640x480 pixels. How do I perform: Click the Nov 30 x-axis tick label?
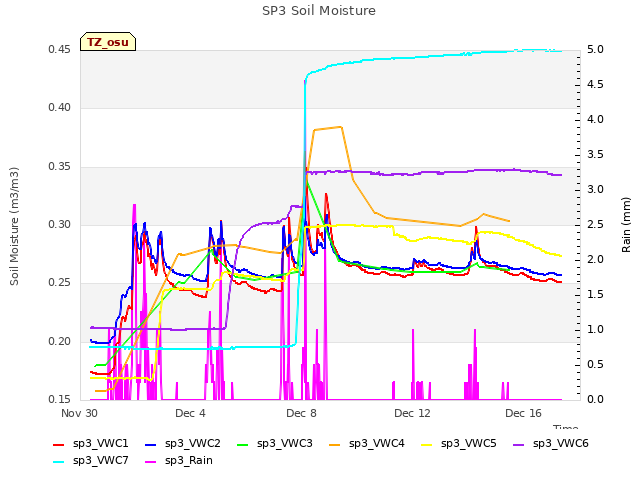pyautogui.click(x=79, y=413)
